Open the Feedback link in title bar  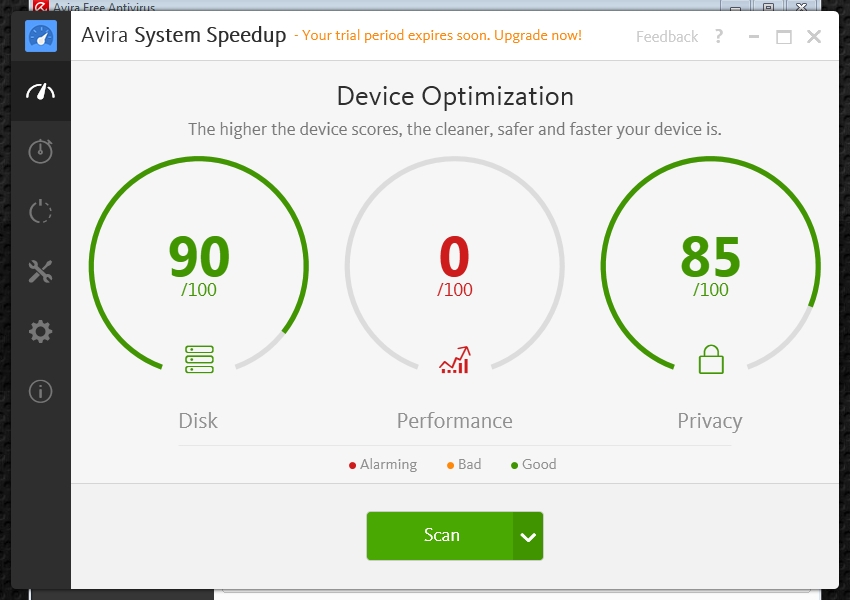click(667, 36)
